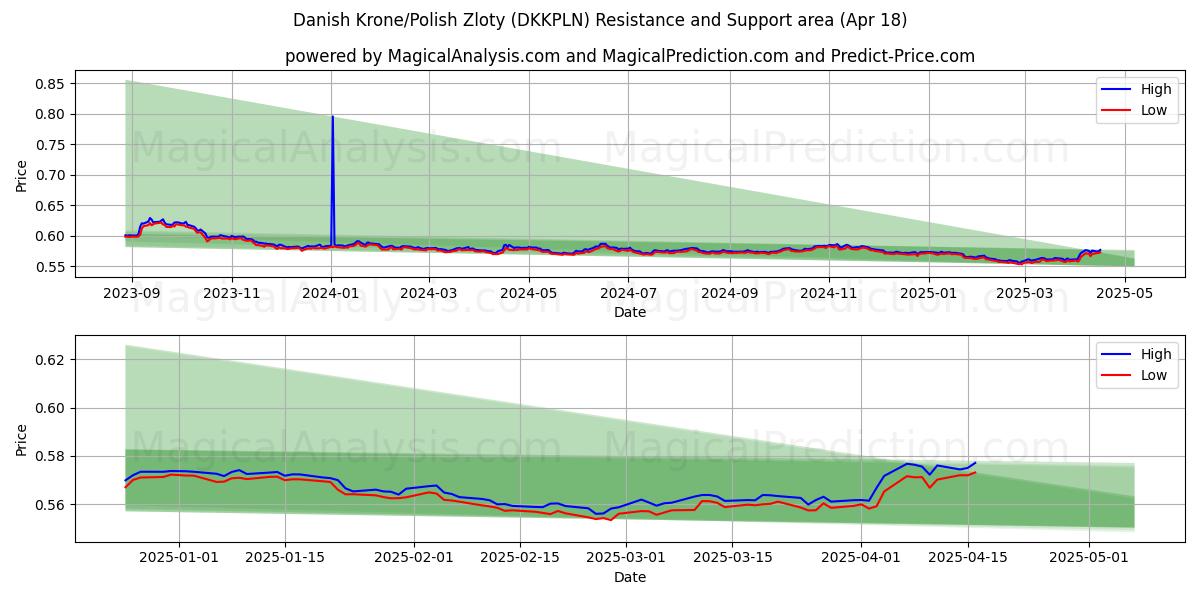Click the '2025-01' x-axis label in top chart
Viewport: 1200px width, 600px height.
928,293
